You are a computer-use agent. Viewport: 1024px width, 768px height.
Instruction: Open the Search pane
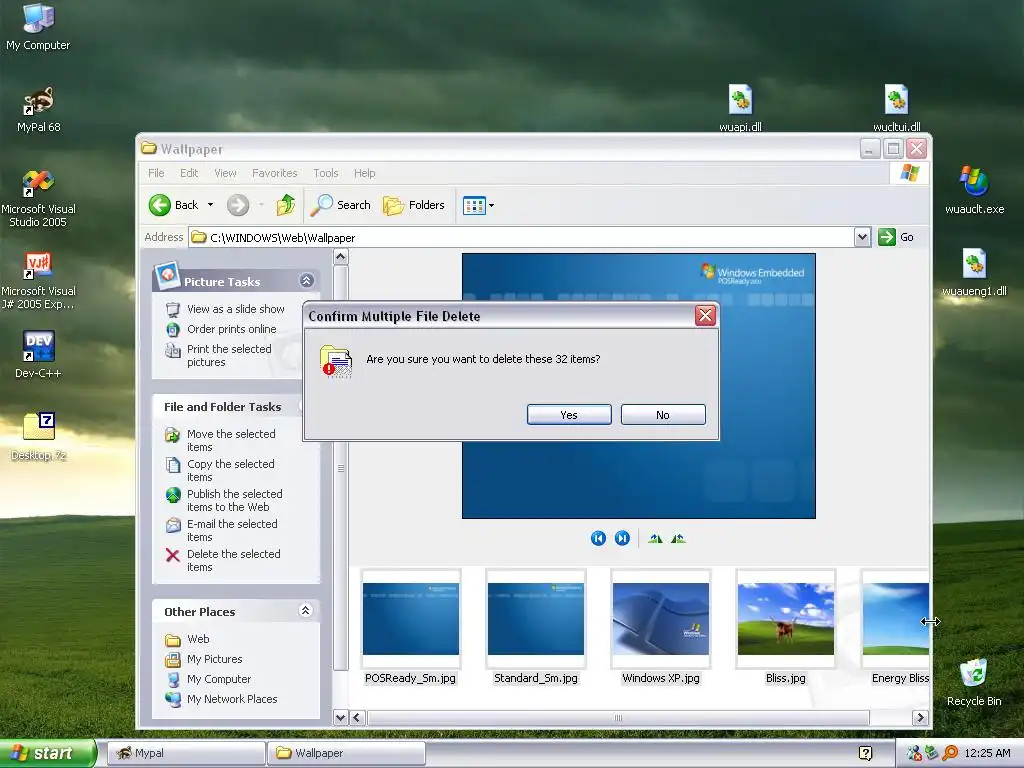click(x=340, y=205)
